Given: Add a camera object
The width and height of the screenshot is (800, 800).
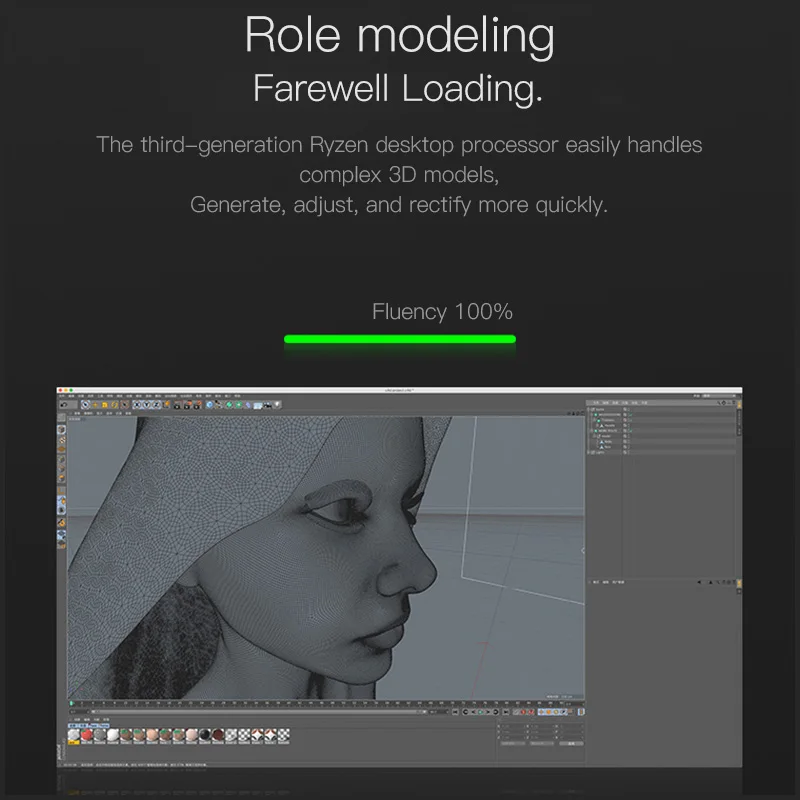Looking at the screenshot, I should pyautogui.click(x=267, y=406).
